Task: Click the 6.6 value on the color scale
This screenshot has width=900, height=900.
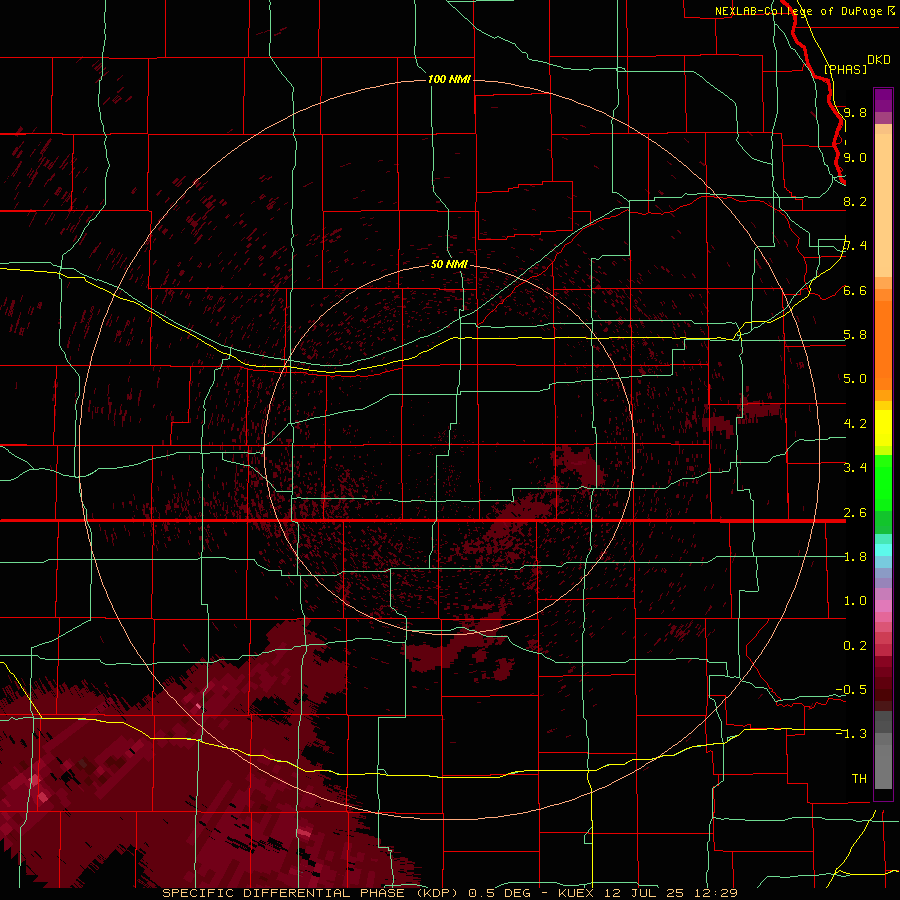Action: point(855,290)
